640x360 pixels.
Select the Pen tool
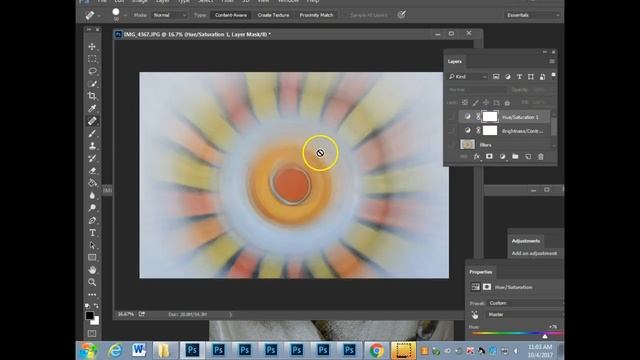(92, 220)
